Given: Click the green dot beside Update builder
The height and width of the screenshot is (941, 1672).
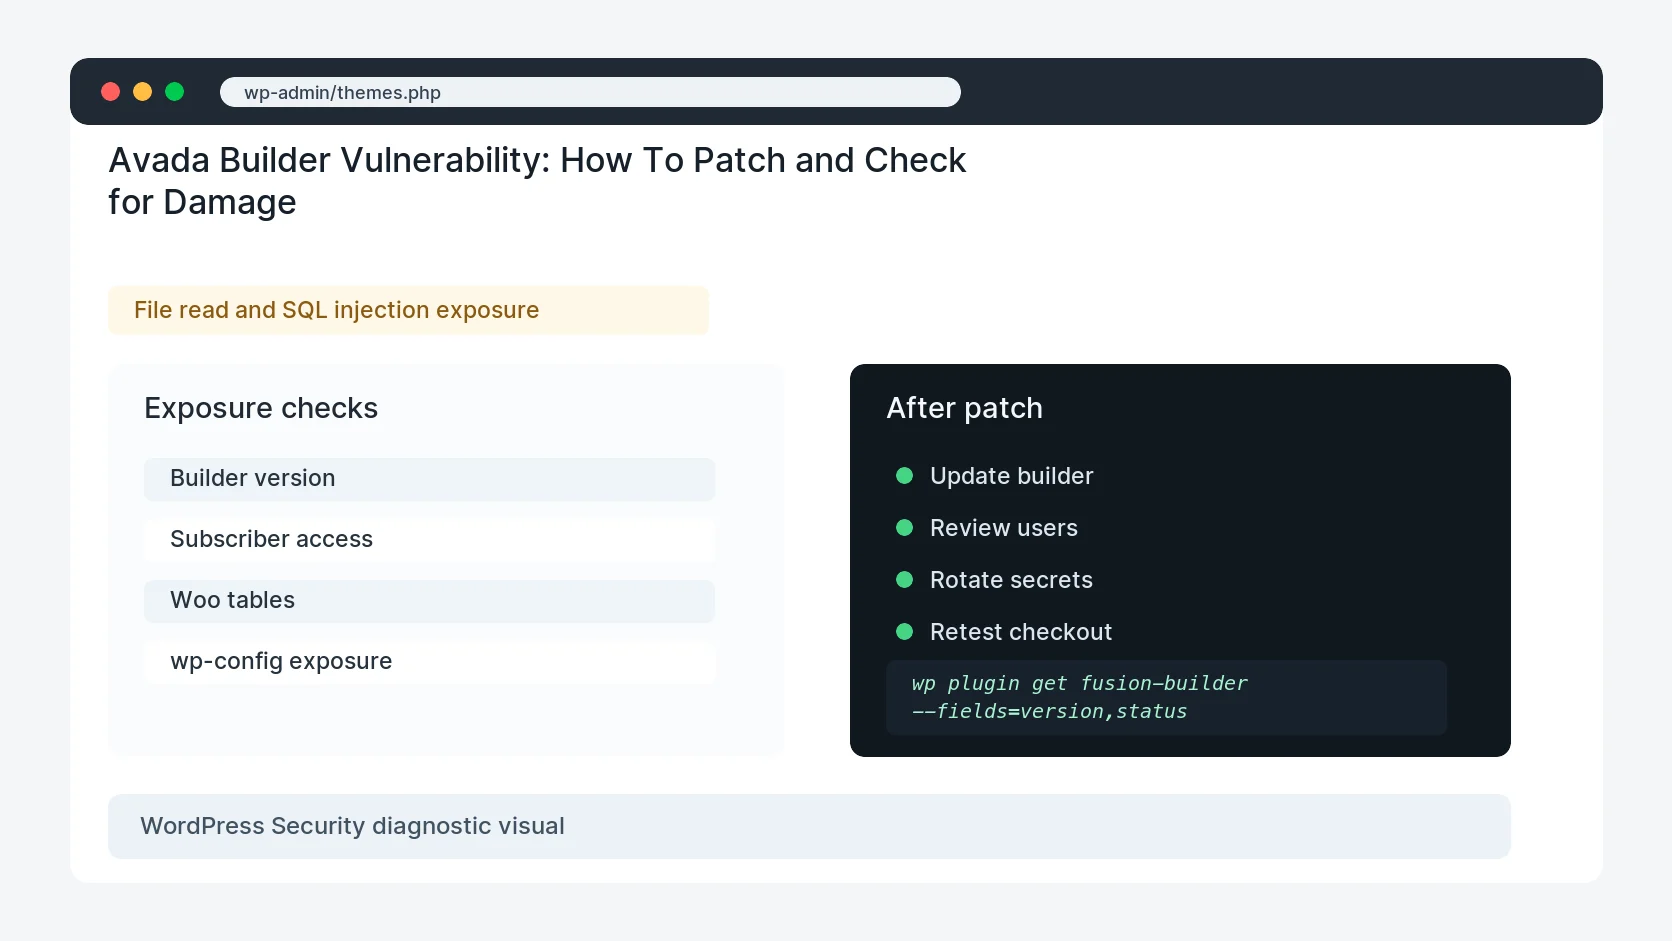Looking at the screenshot, I should pyautogui.click(x=905, y=476).
